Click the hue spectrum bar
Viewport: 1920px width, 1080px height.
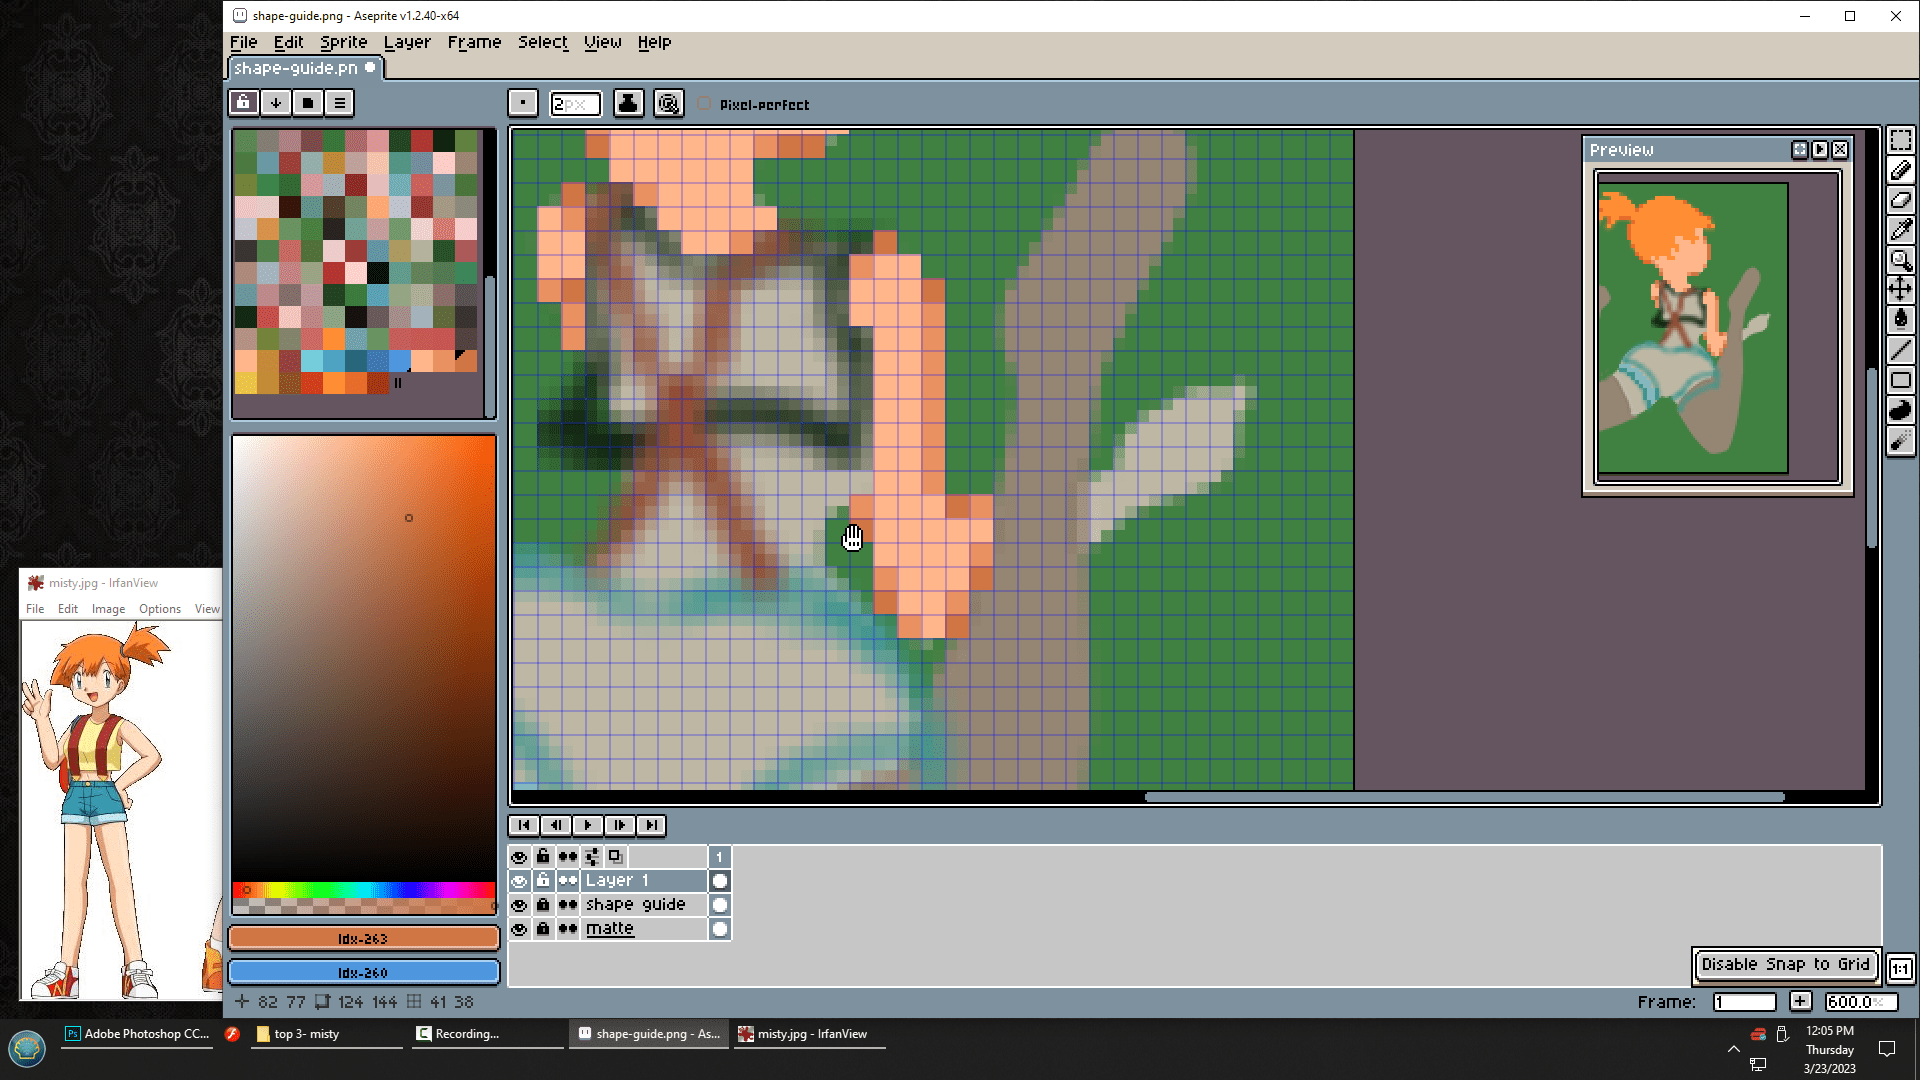point(364,889)
